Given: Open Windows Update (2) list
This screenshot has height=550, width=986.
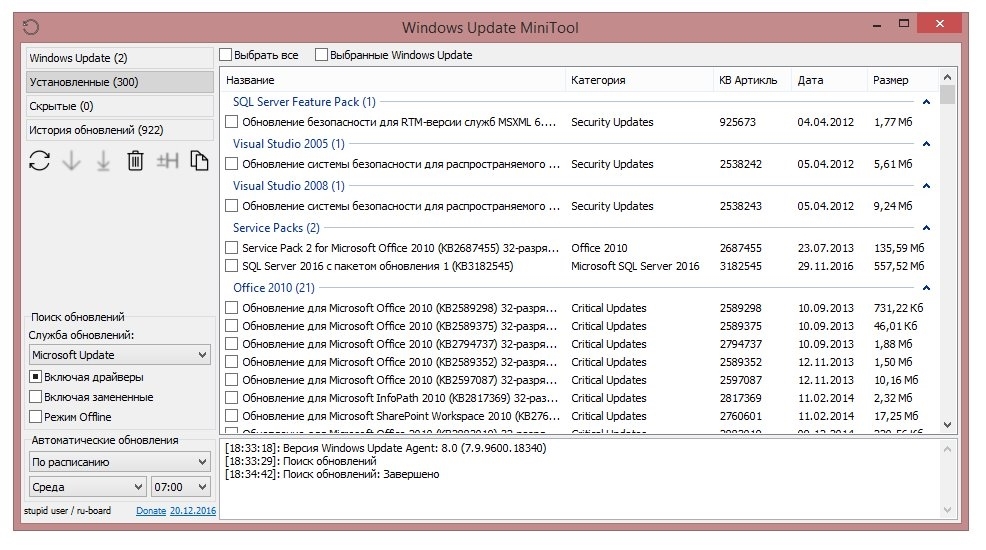Looking at the screenshot, I should tap(119, 58).
